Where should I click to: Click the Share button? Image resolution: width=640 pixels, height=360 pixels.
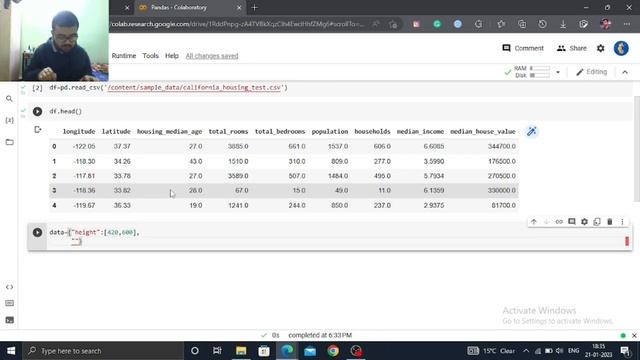coord(572,48)
